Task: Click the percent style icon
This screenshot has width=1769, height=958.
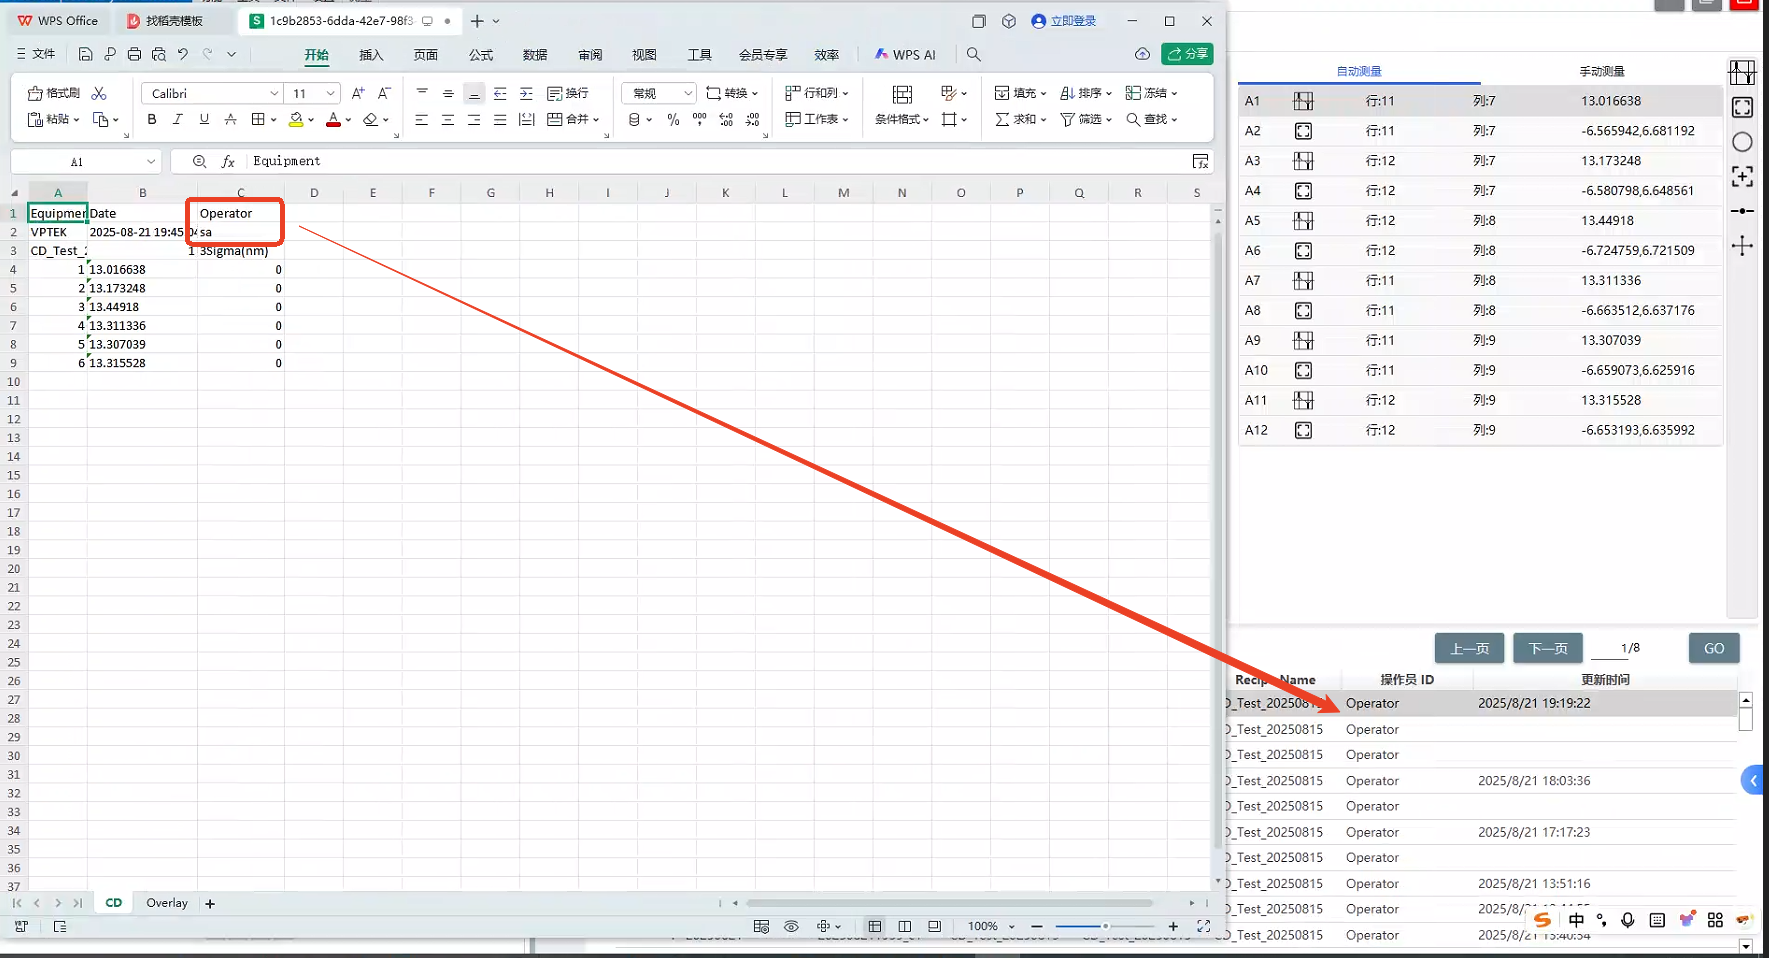Action: [x=673, y=120]
